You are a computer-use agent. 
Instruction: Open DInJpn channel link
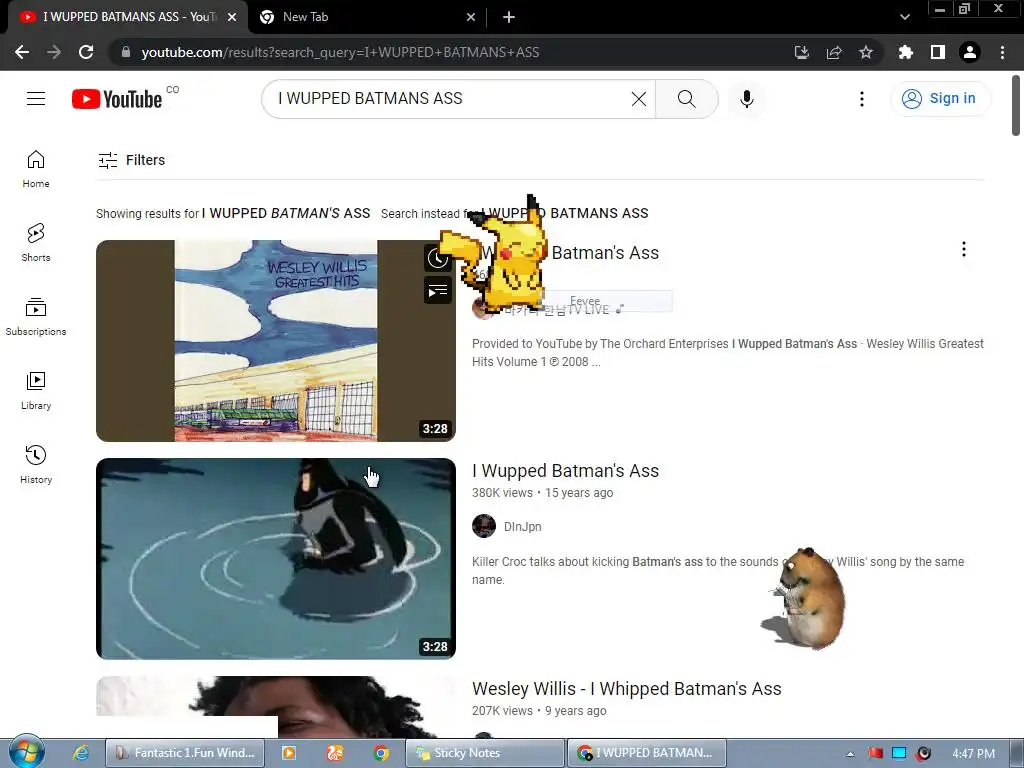click(x=522, y=526)
